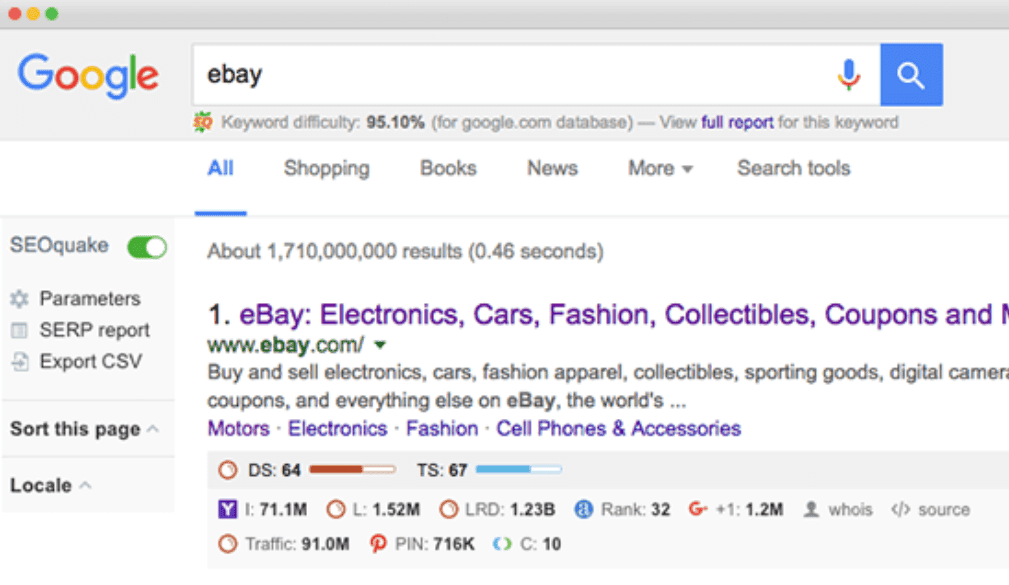Open the full report link

click(737, 123)
